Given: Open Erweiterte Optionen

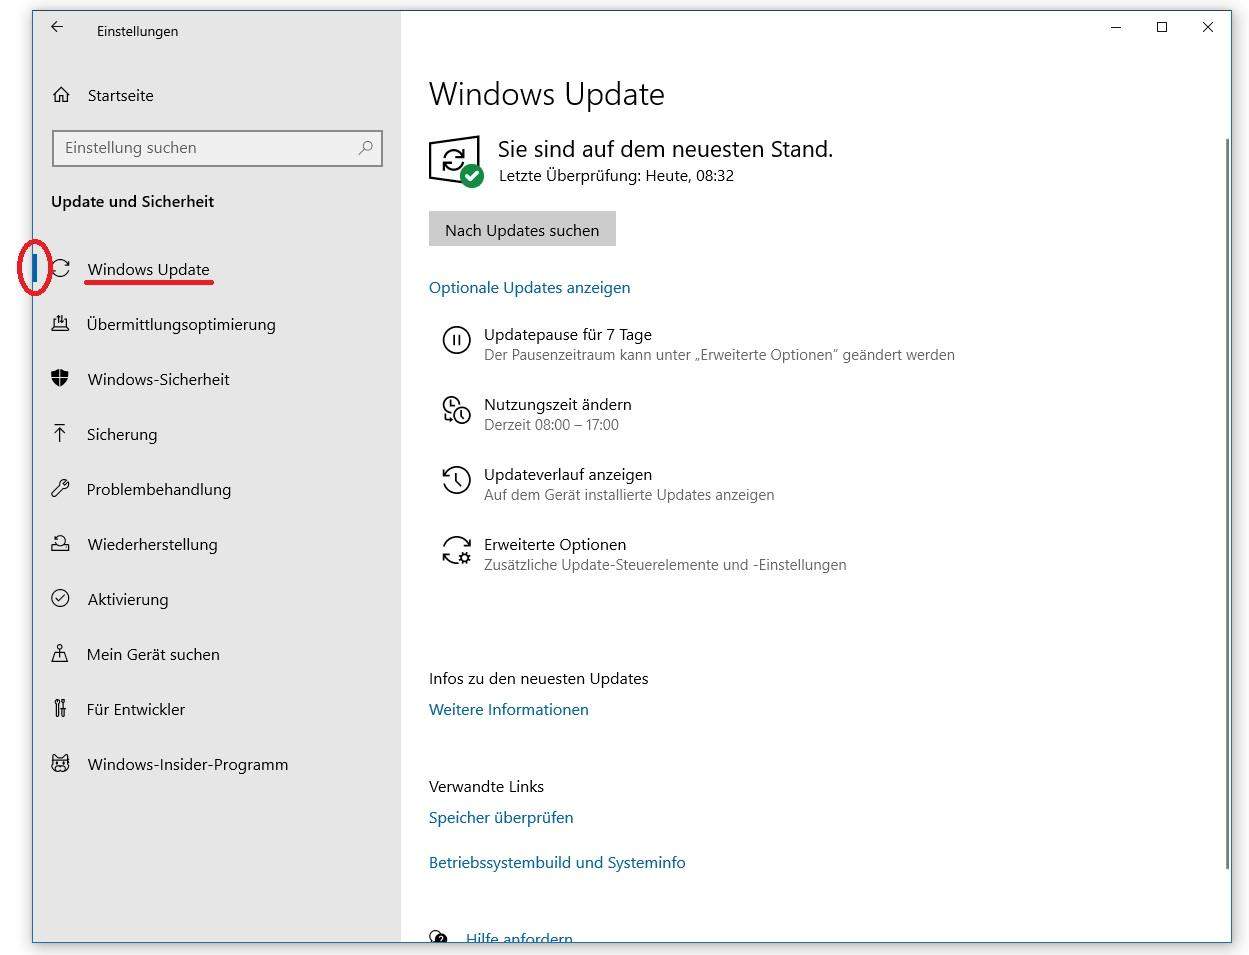Looking at the screenshot, I should (555, 544).
